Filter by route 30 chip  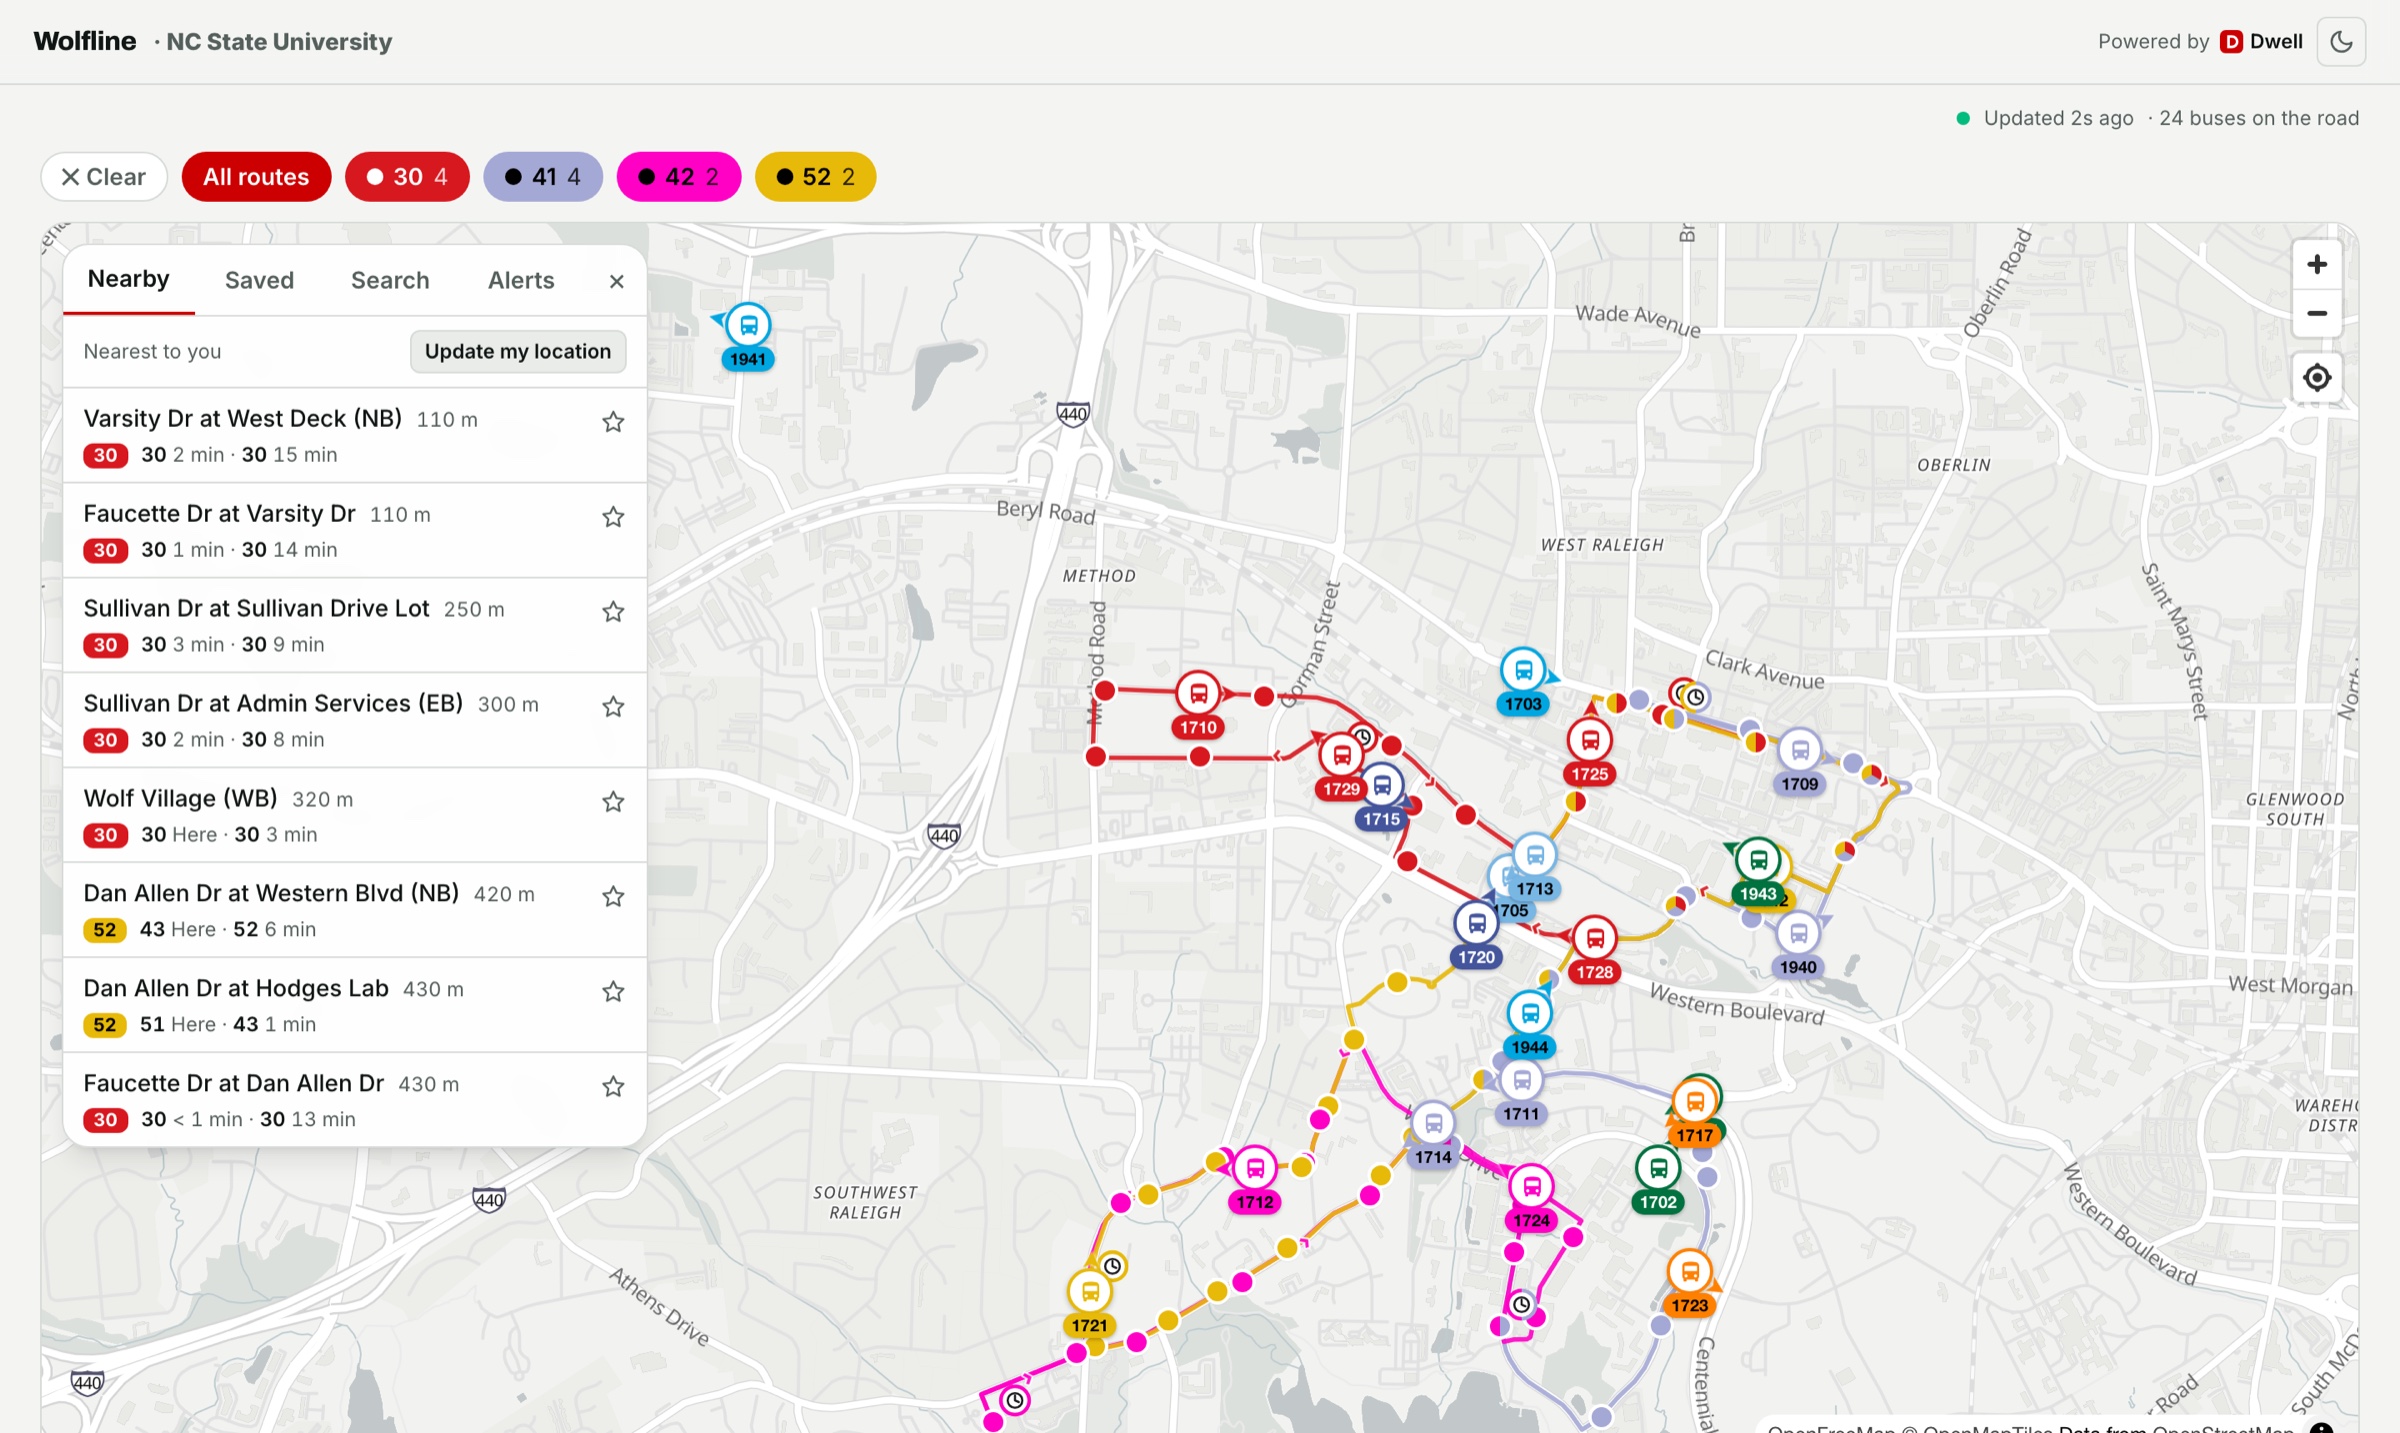[407, 177]
